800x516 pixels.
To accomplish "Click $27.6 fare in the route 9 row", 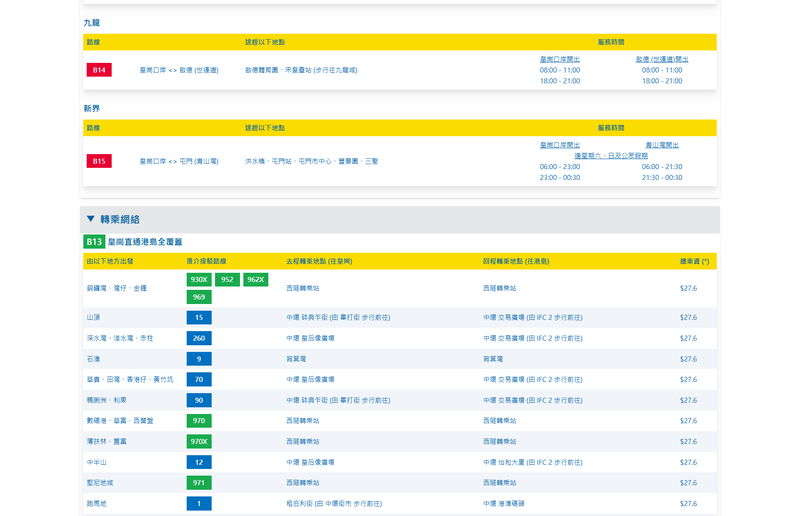I will [x=688, y=359].
